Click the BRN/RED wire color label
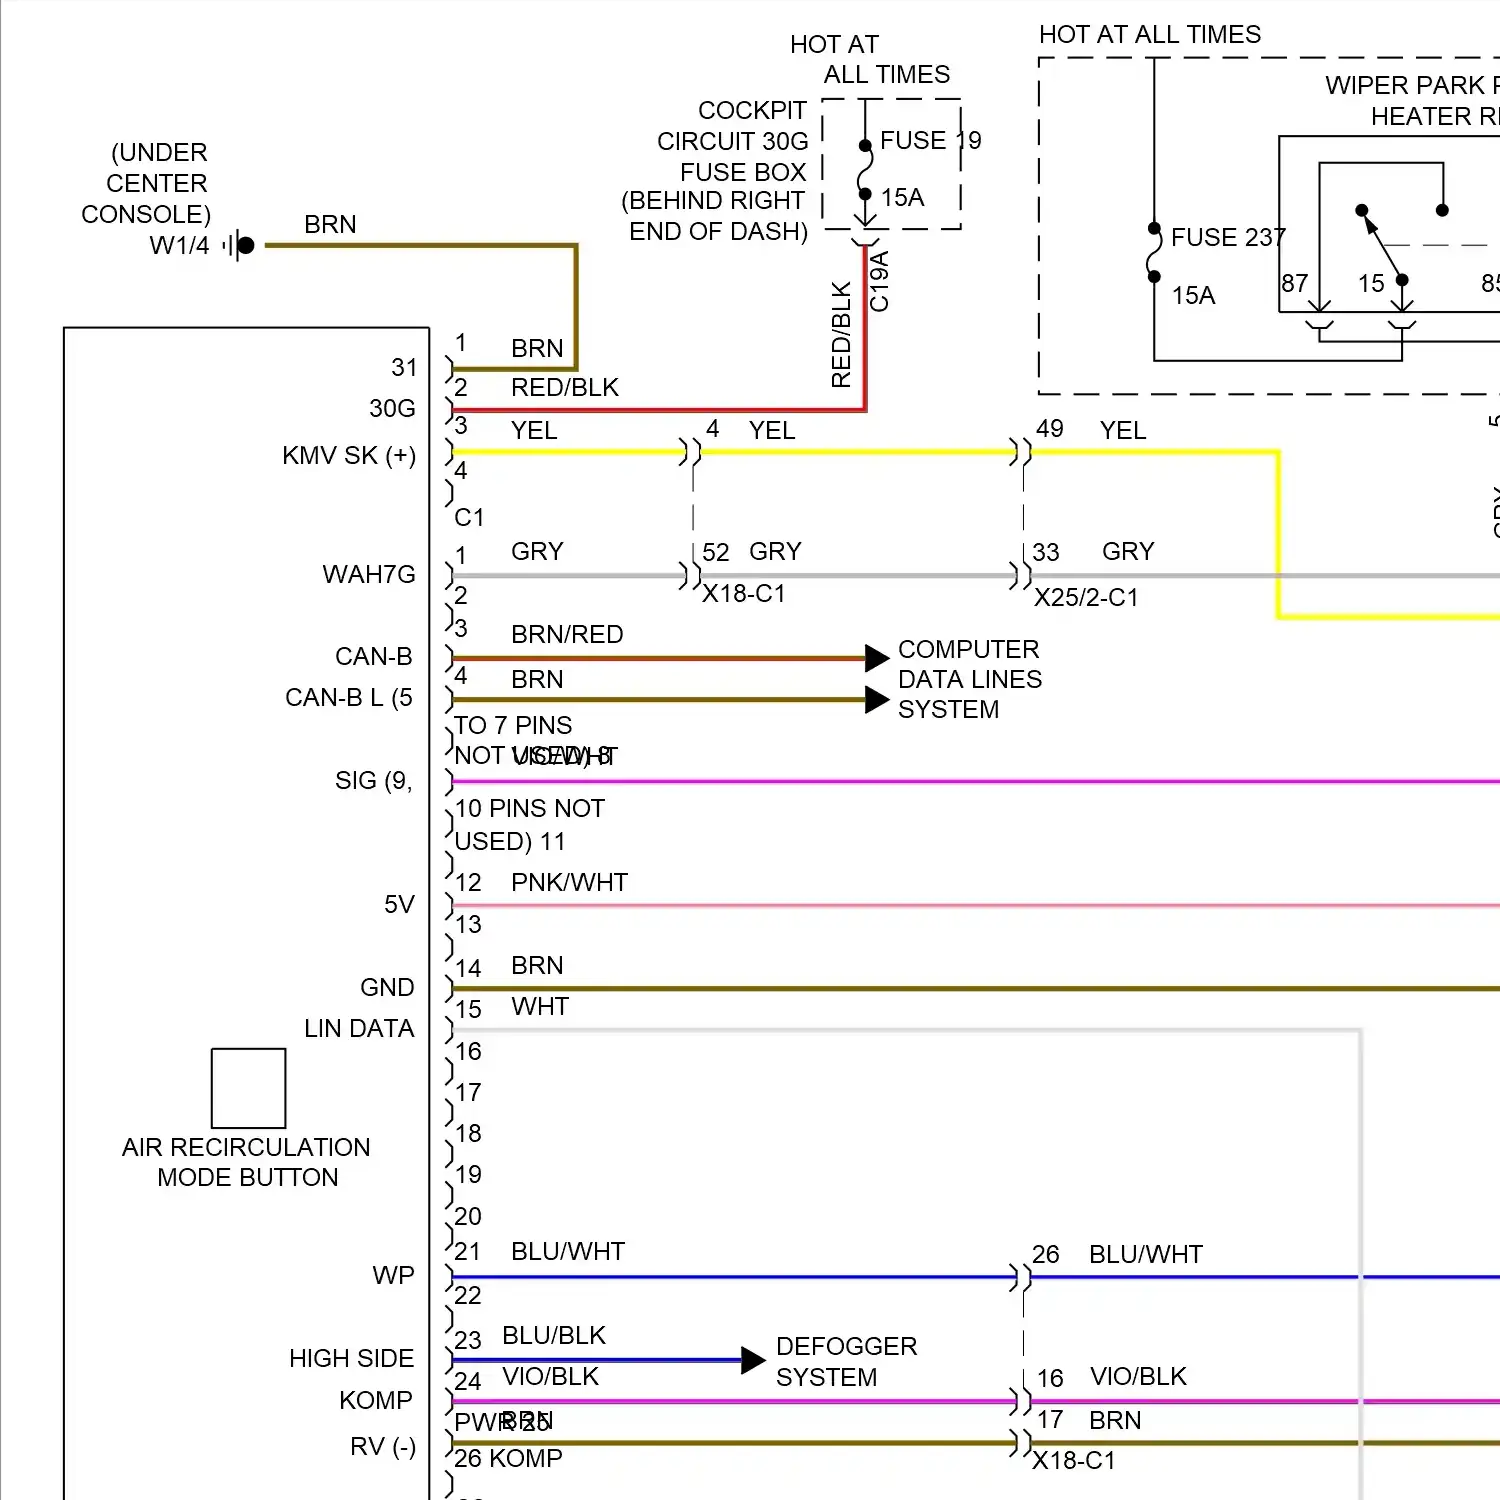1500x1500 pixels. pos(567,634)
